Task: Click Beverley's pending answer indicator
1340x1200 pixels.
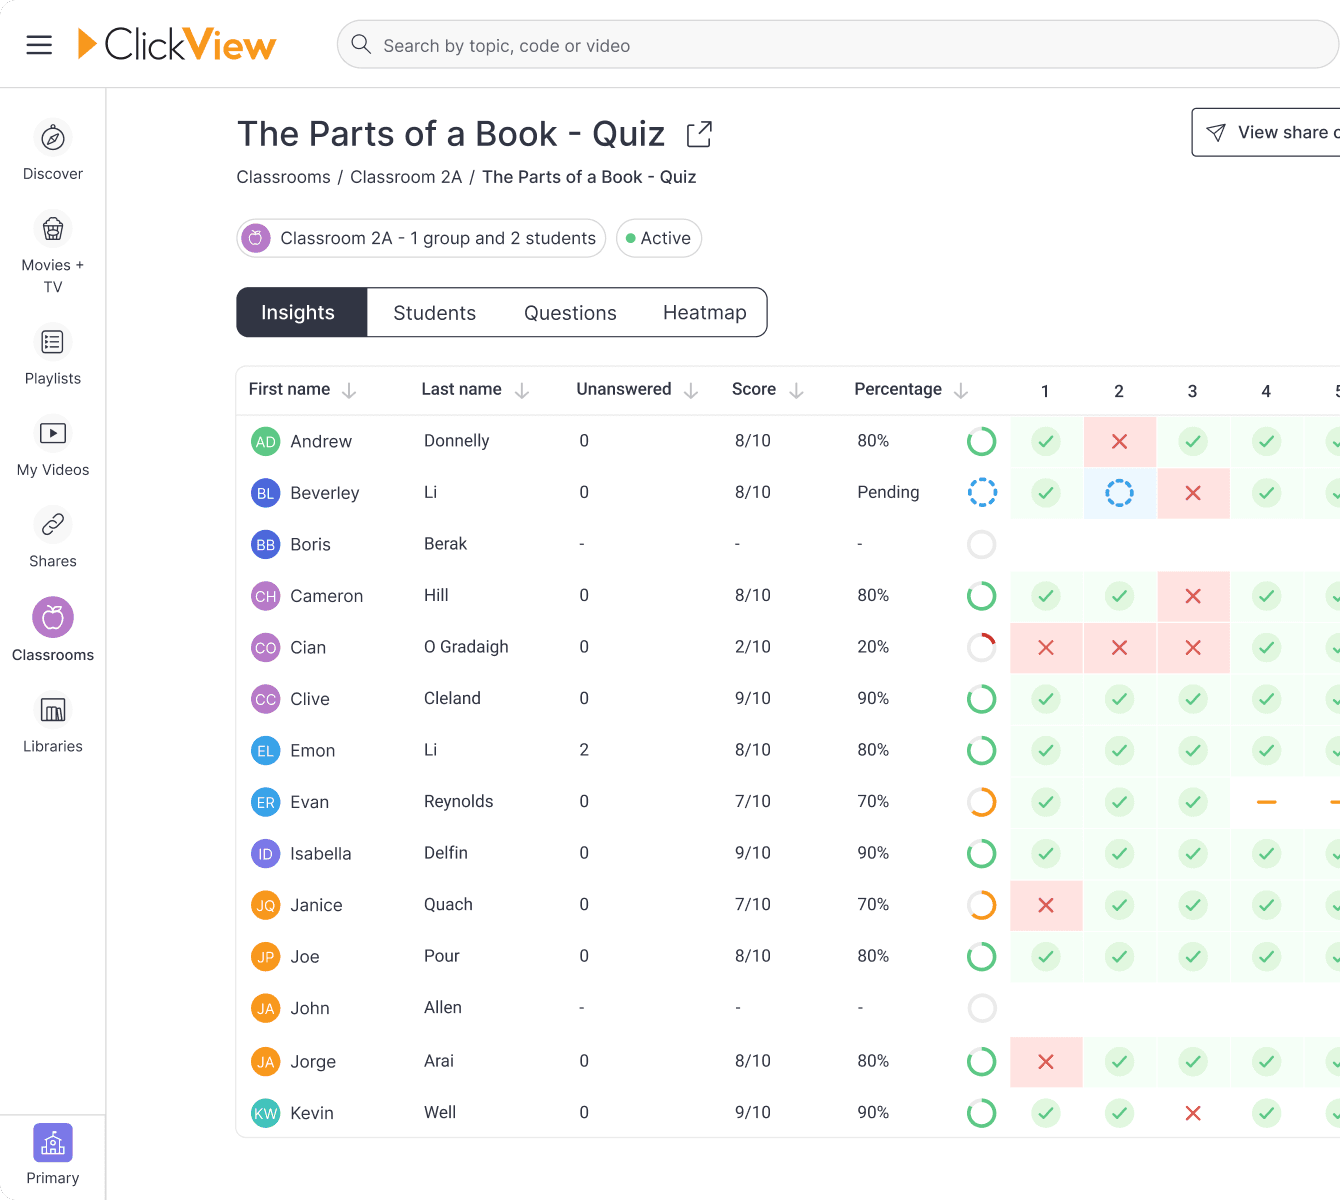Action: click(1119, 492)
